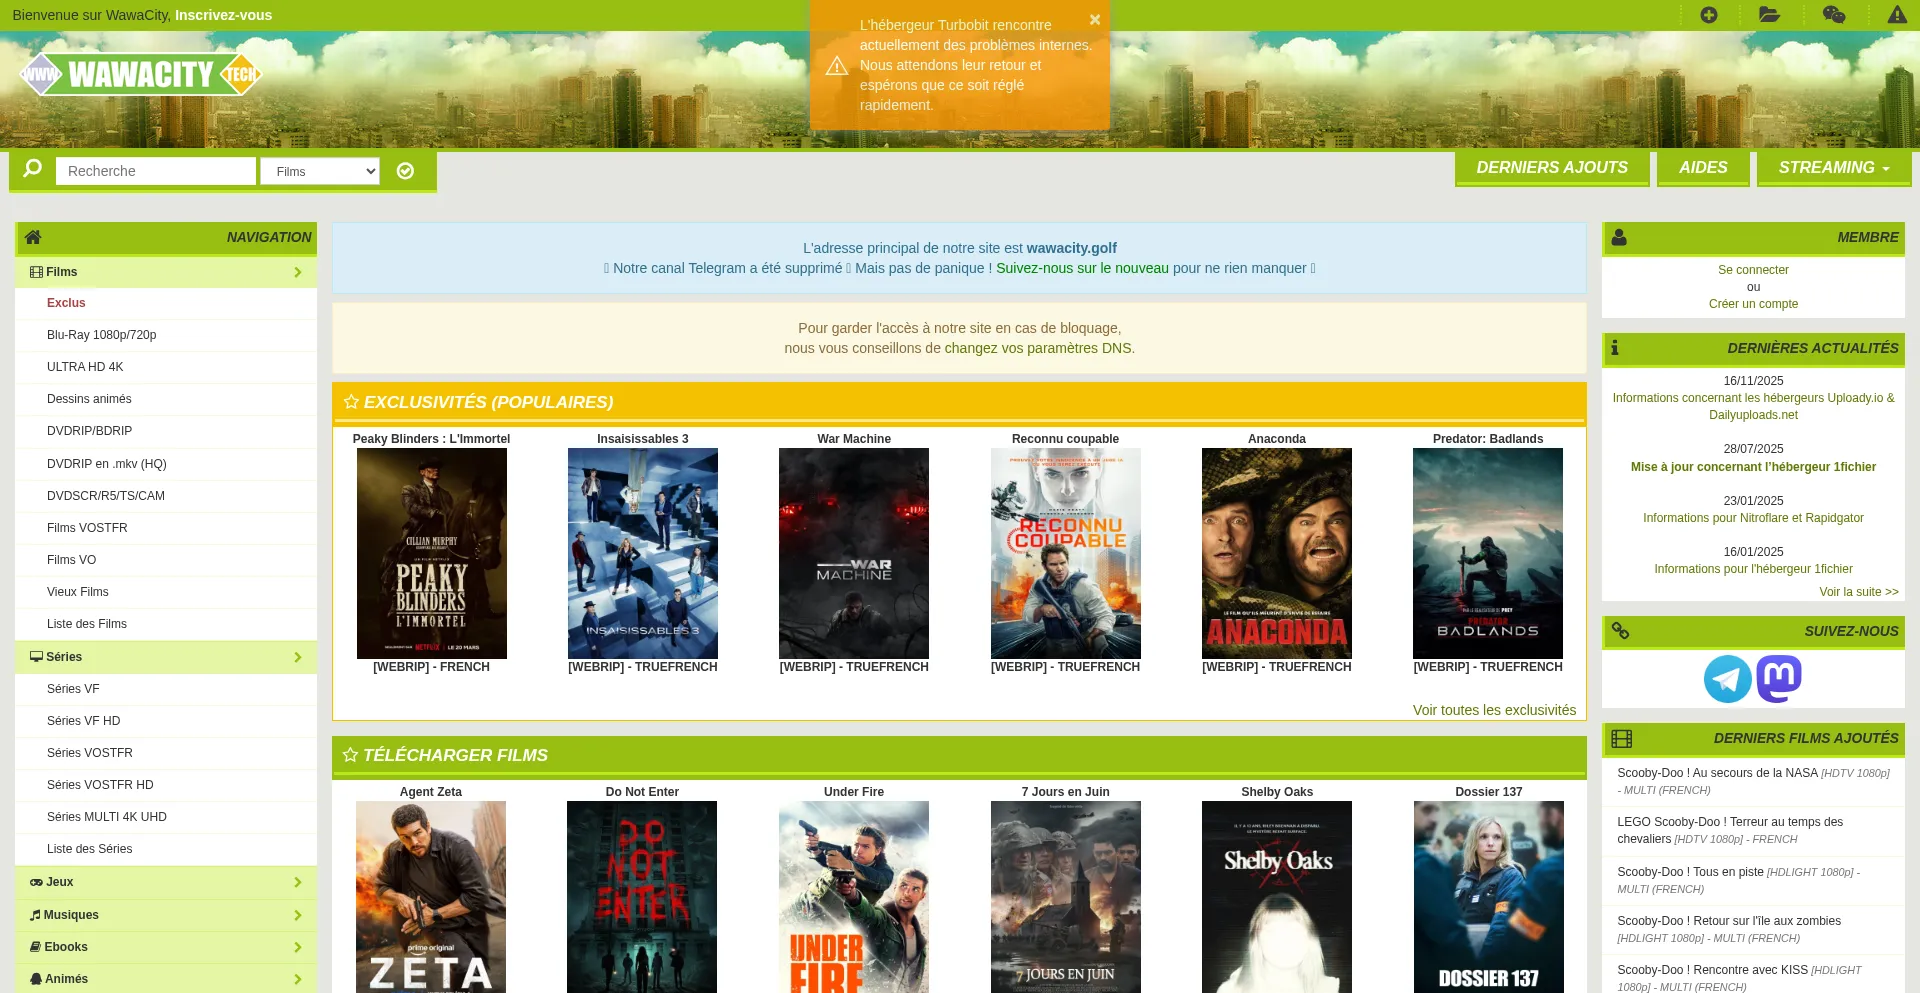Open LEGO Scooby-Doo Terreur au temps des chevaliers
1920x993 pixels.
[x=1753, y=830]
